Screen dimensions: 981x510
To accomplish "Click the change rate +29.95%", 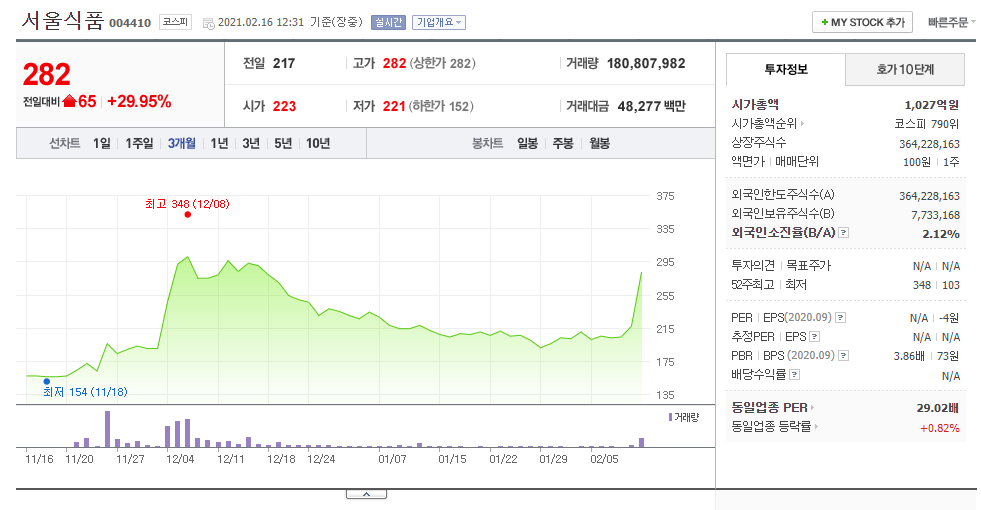I will [139, 101].
